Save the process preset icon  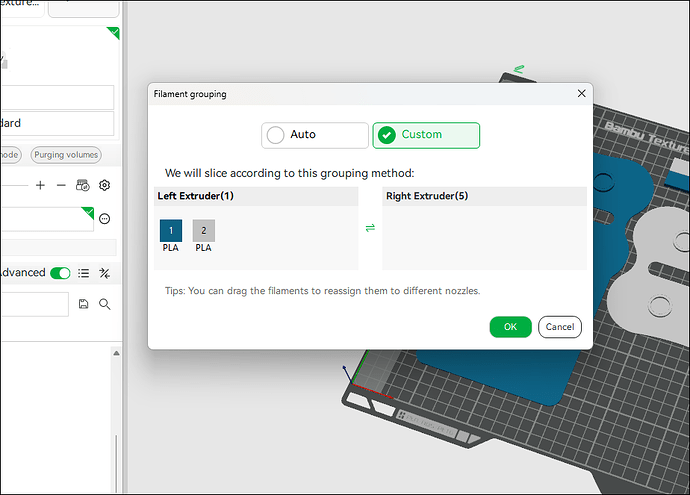[x=84, y=304]
